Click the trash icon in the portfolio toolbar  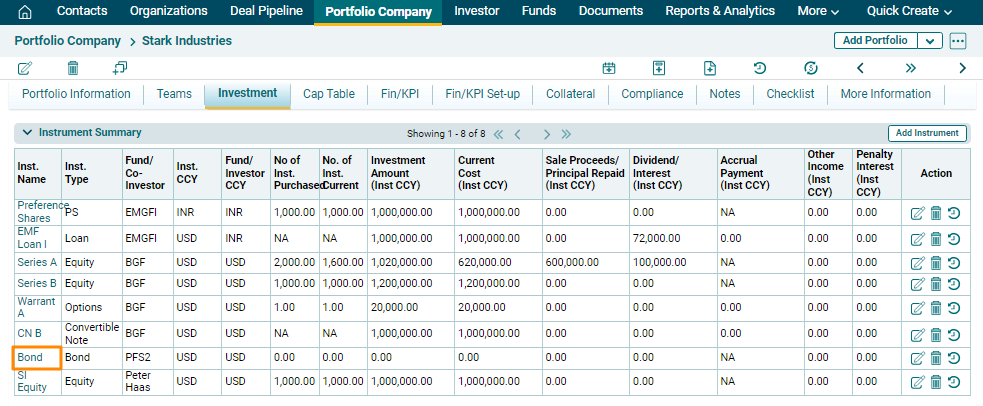pyautogui.click(x=73, y=68)
